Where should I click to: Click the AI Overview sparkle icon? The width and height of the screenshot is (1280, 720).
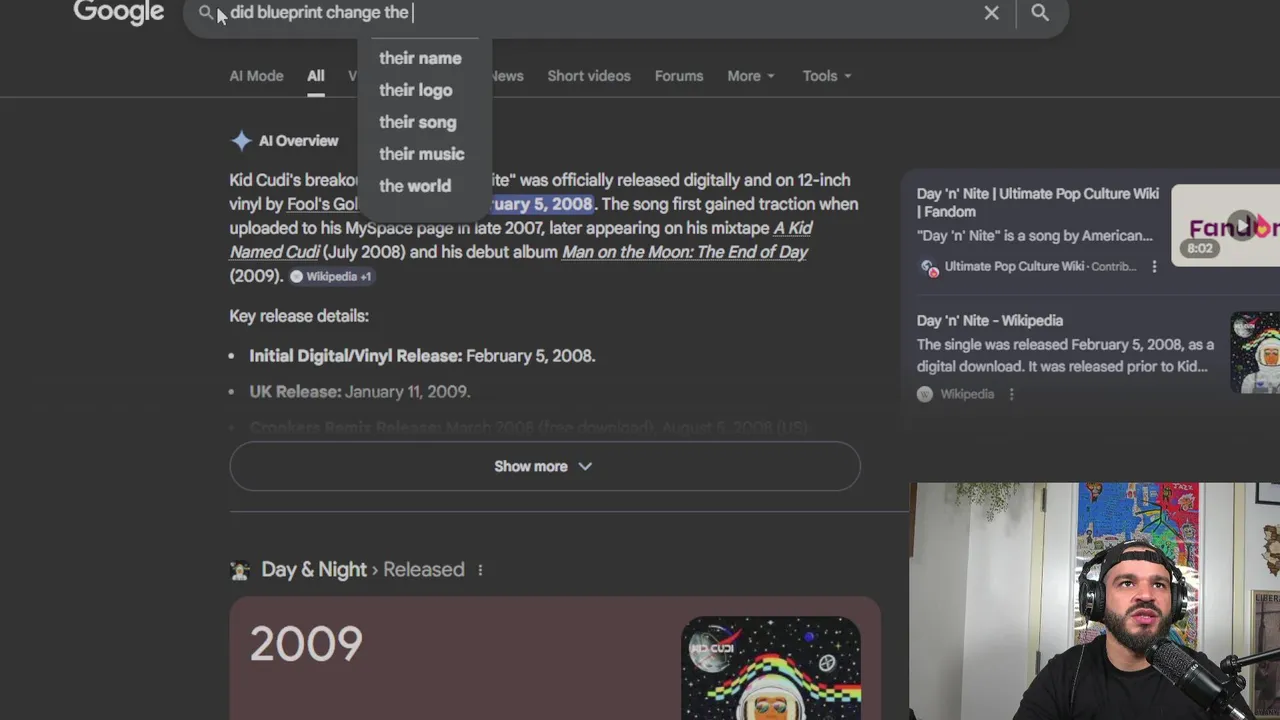coord(241,141)
